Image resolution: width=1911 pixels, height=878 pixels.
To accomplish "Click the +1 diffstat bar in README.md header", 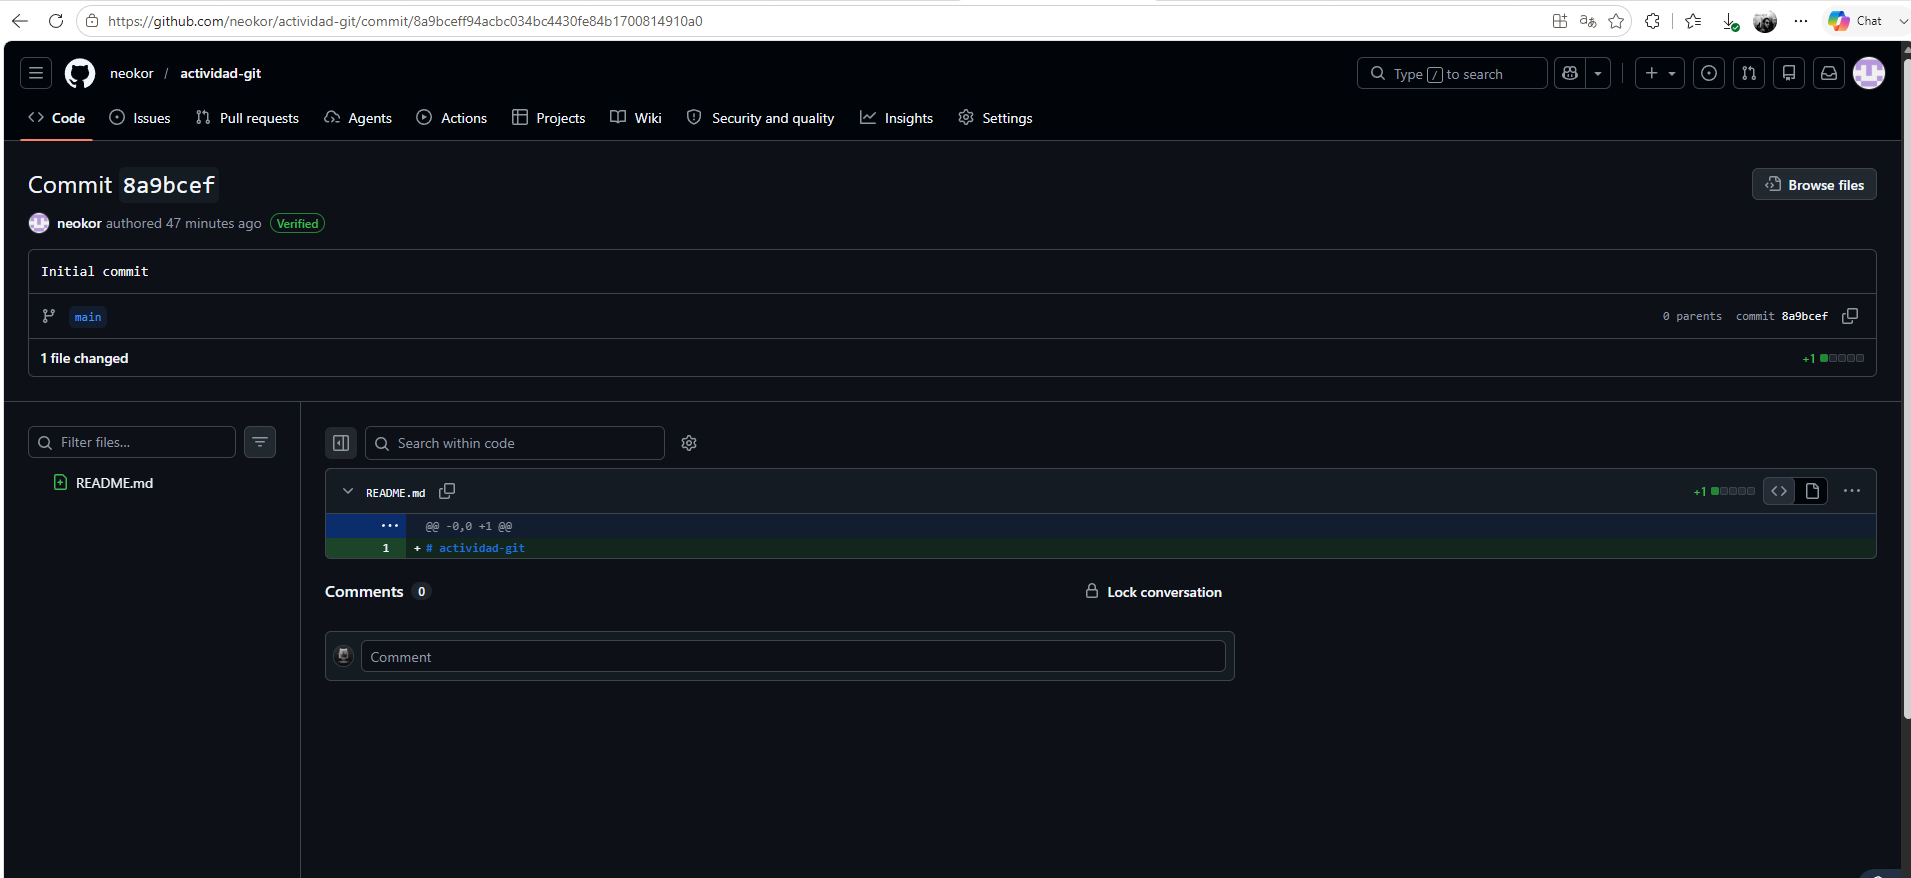I will point(1724,491).
